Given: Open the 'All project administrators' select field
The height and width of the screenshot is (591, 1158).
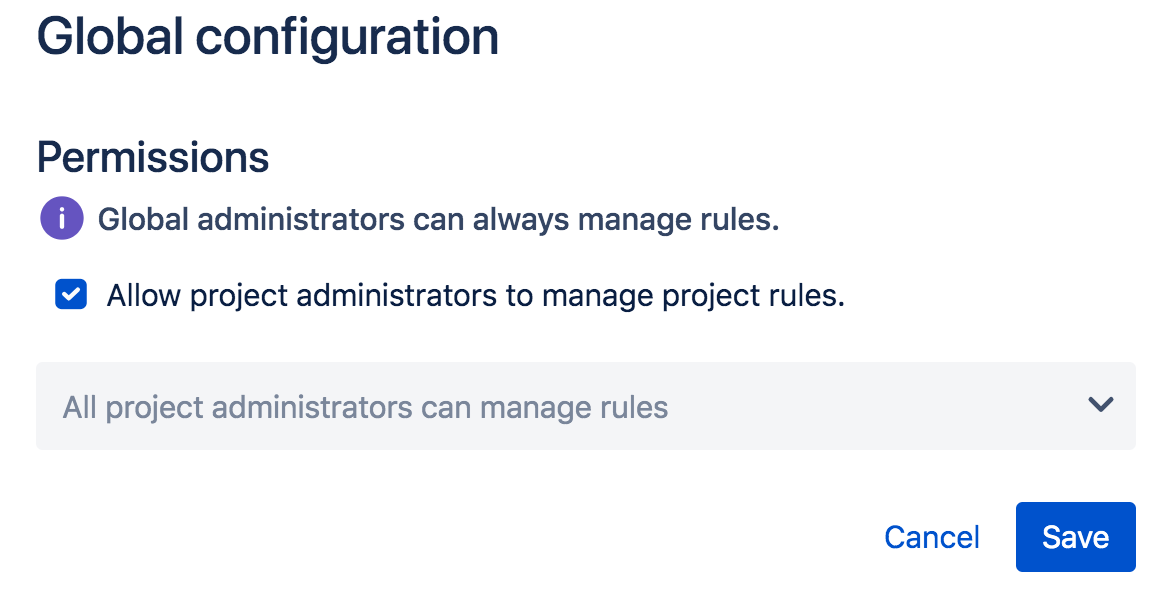Looking at the screenshot, I should tap(585, 406).
